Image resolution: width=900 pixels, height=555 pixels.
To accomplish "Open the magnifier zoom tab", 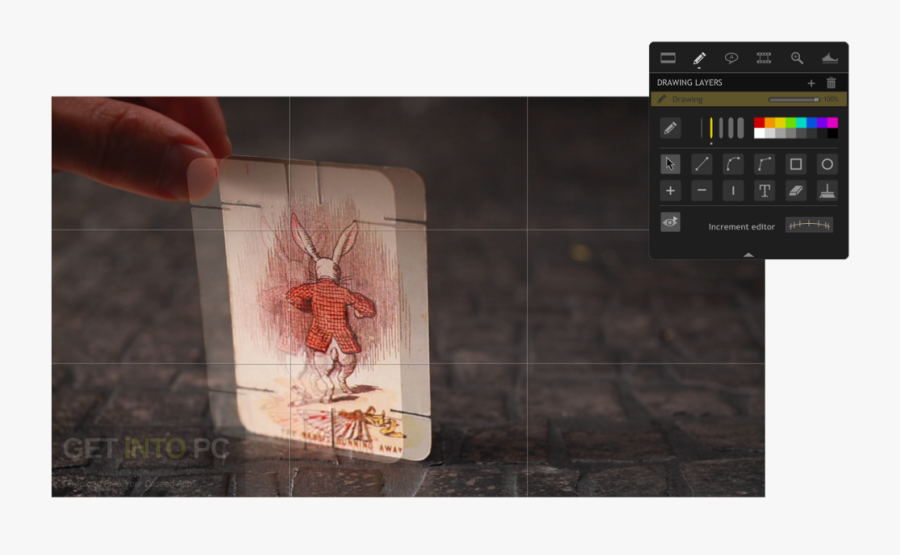I will tap(797, 58).
